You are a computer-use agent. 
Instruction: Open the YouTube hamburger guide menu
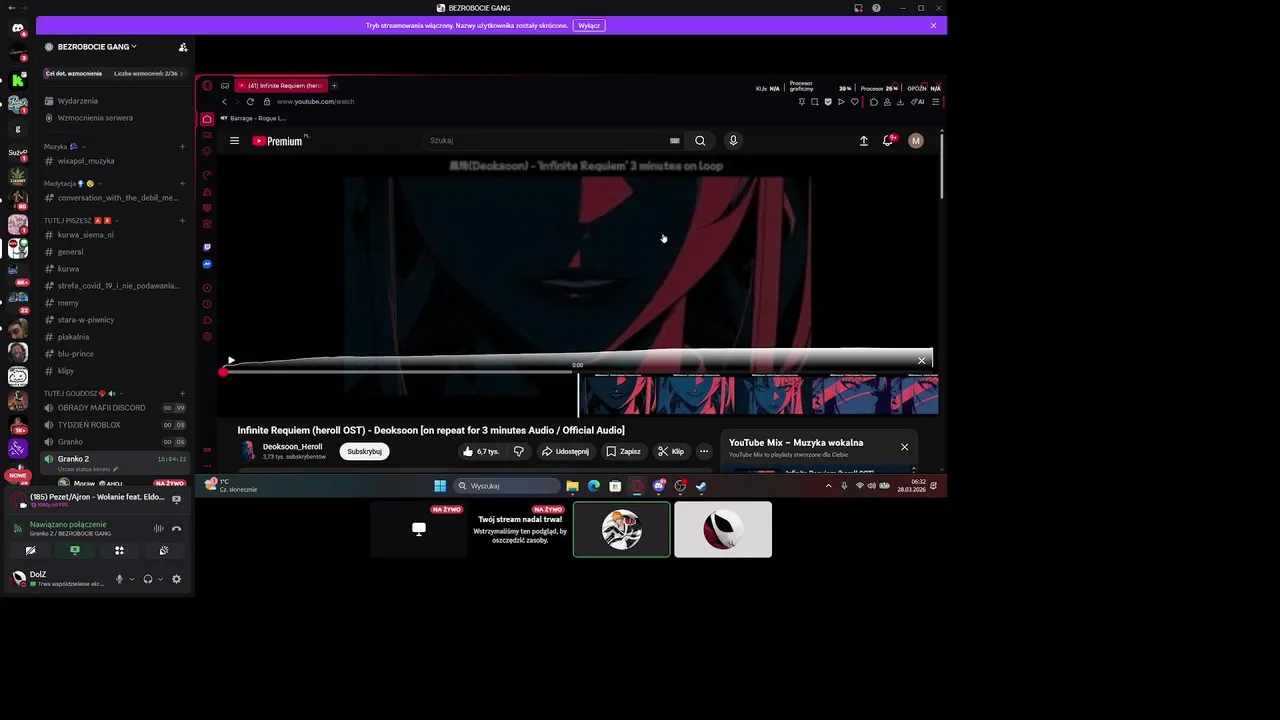click(234, 141)
